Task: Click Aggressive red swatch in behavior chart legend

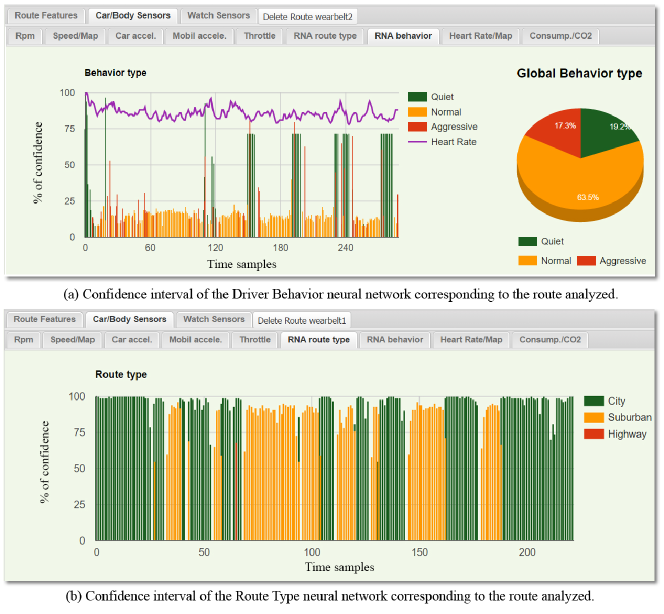Action: coord(417,127)
